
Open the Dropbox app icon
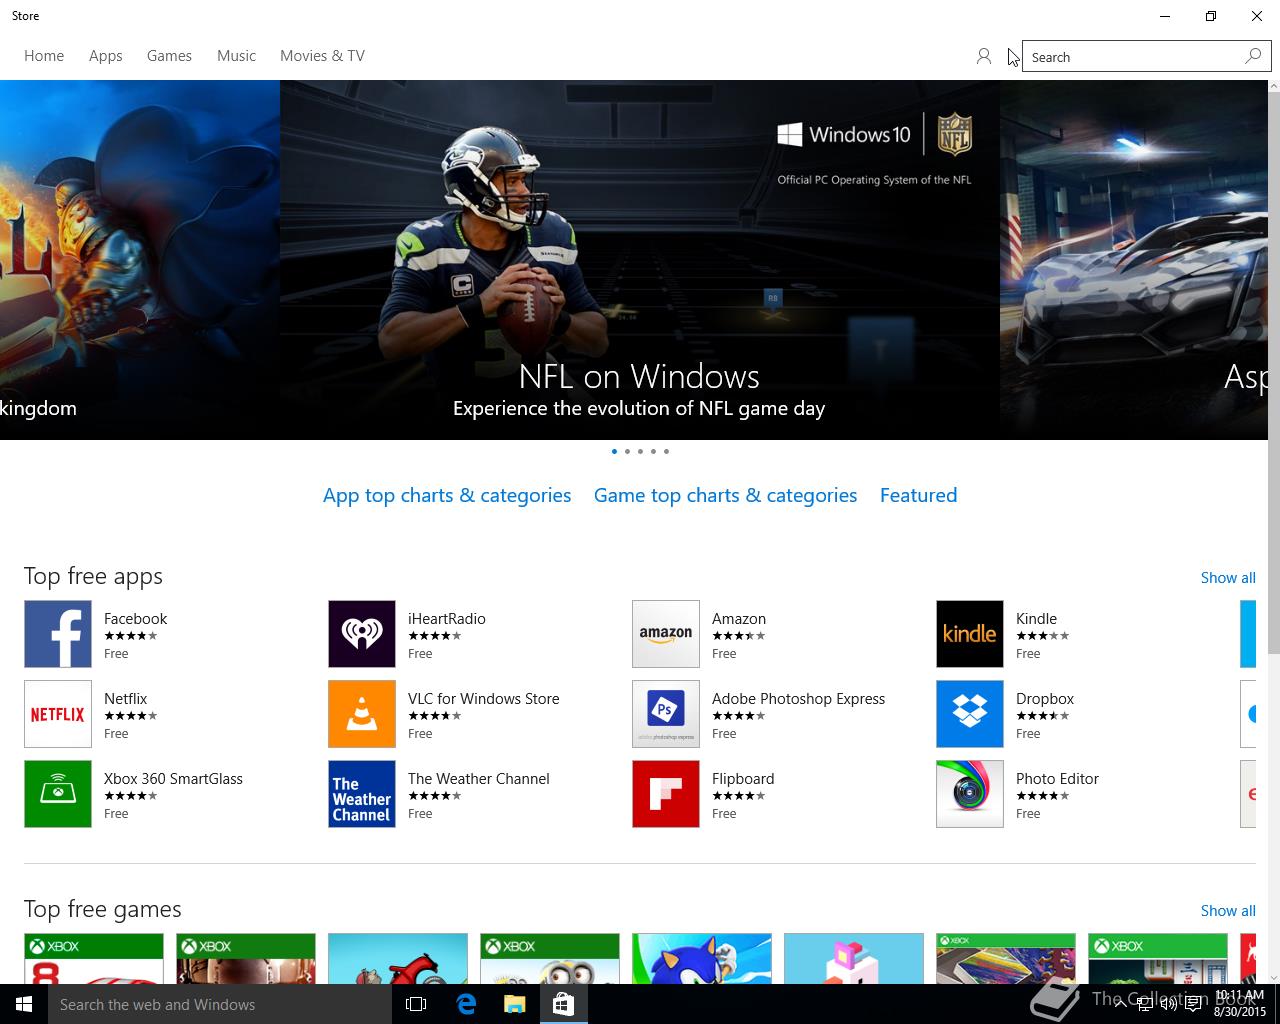point(970,714)
